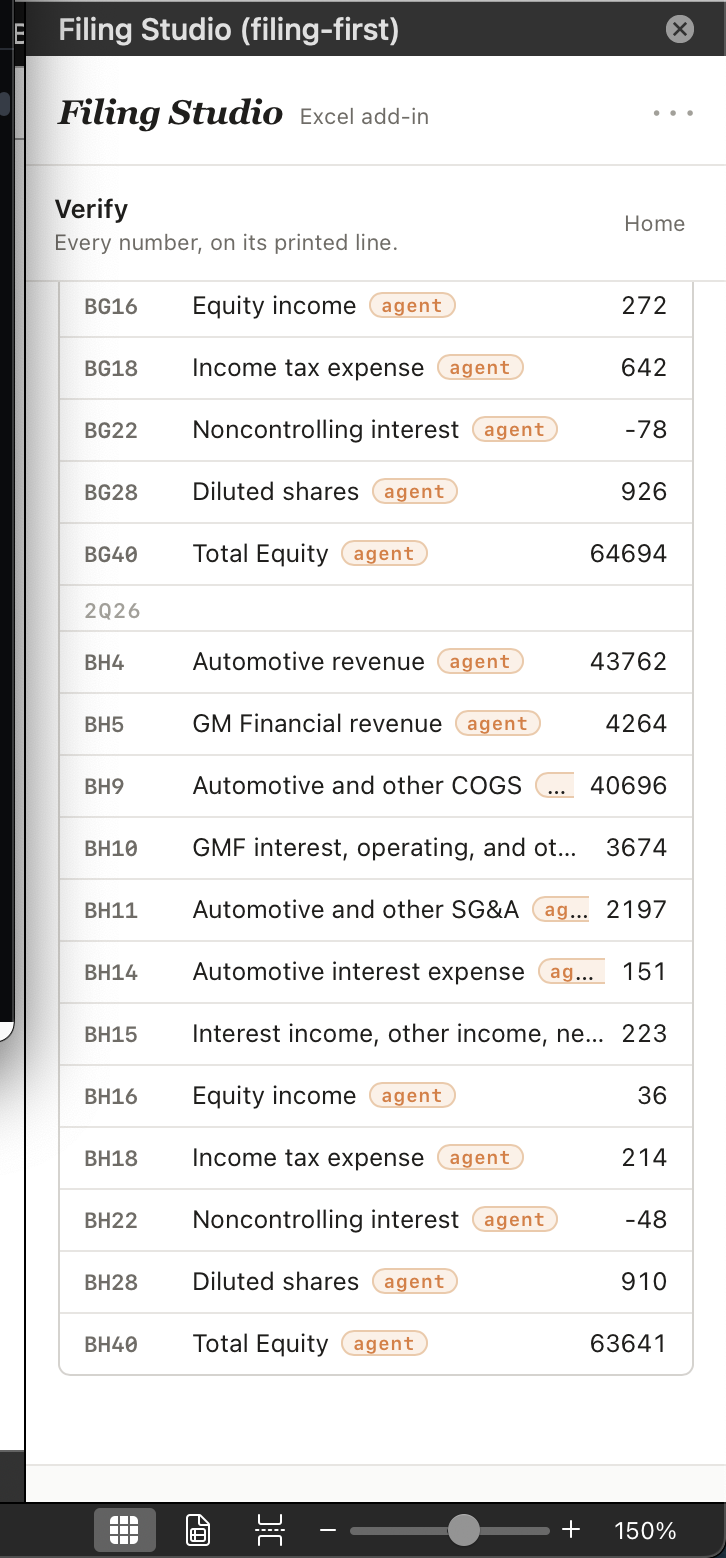Close the Filing Studio task pane
Screen dimensions: 726x1558
click(x=680, y=29)
